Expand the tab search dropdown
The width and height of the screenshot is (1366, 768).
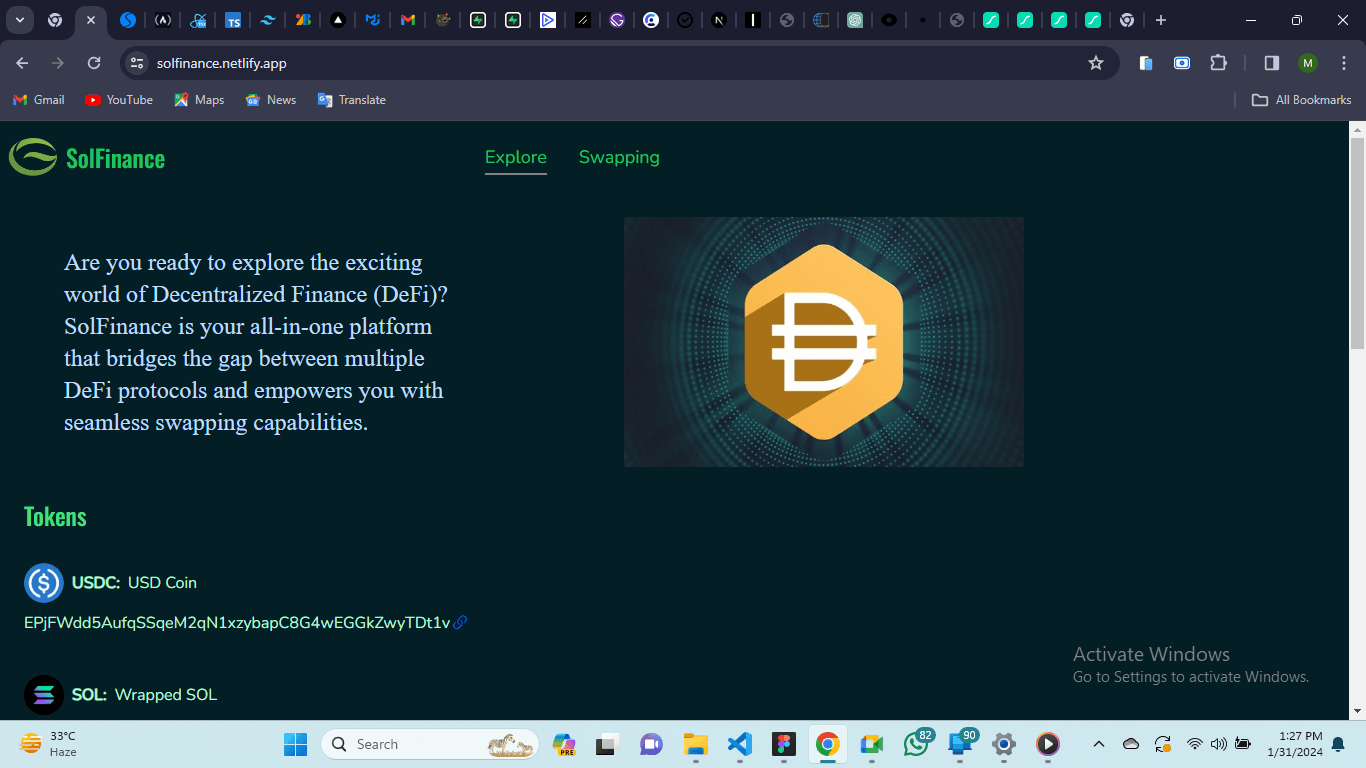[20, 20]
